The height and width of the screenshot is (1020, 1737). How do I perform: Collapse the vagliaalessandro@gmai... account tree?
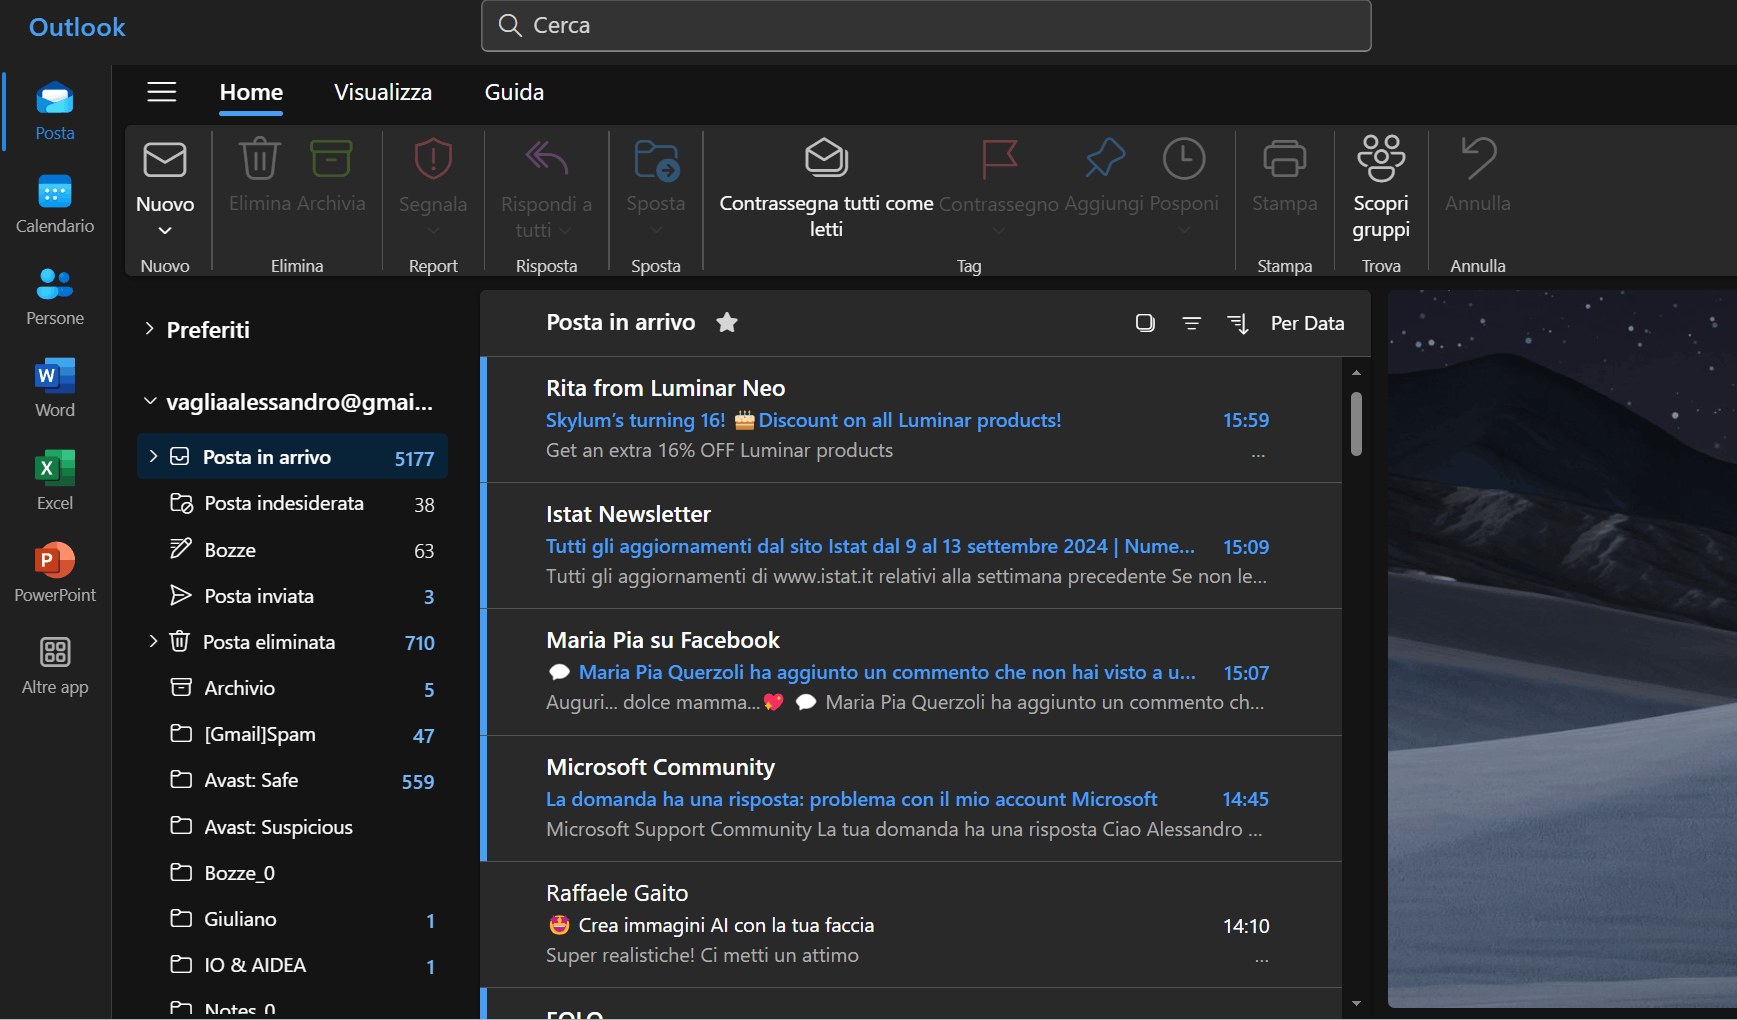150,401
